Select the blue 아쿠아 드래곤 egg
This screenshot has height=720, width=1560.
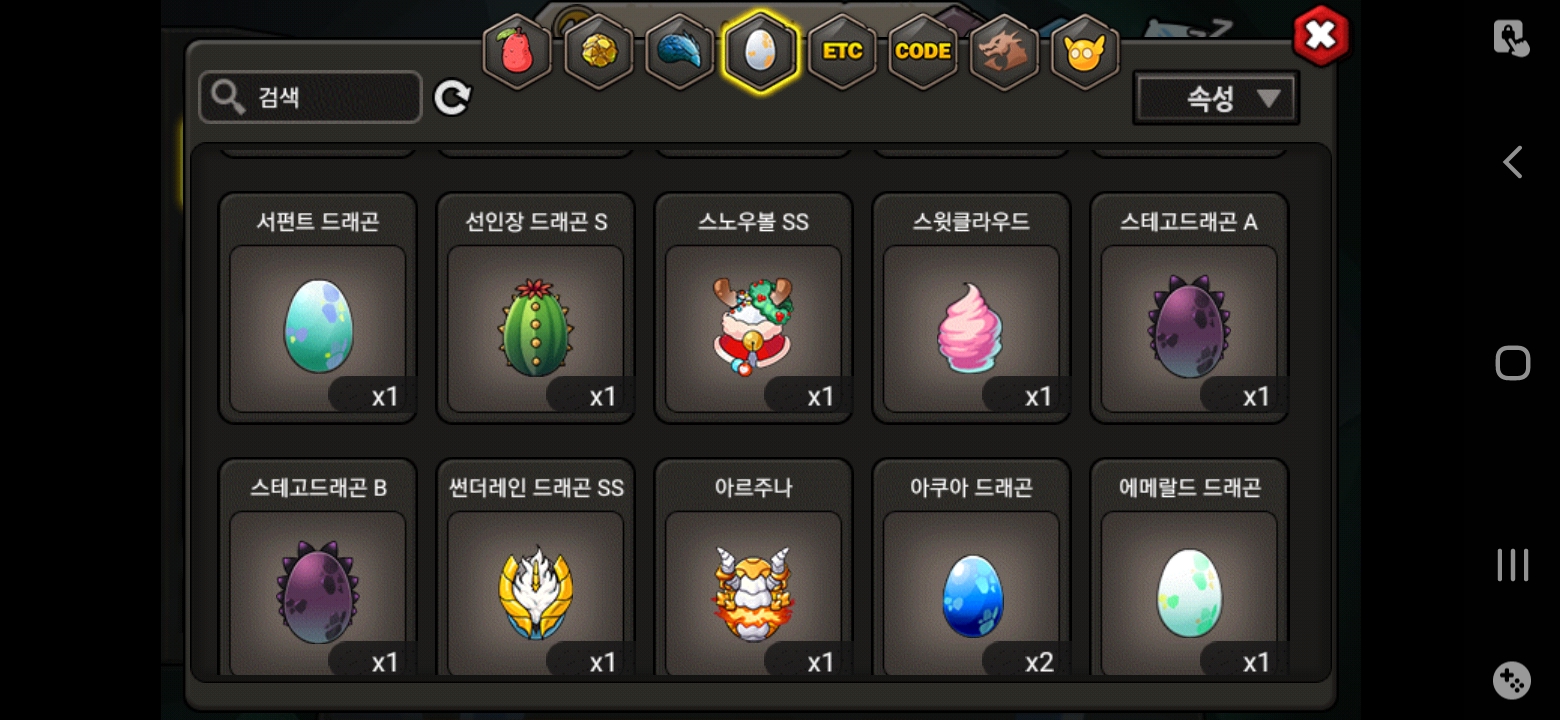tap(972, 570)
